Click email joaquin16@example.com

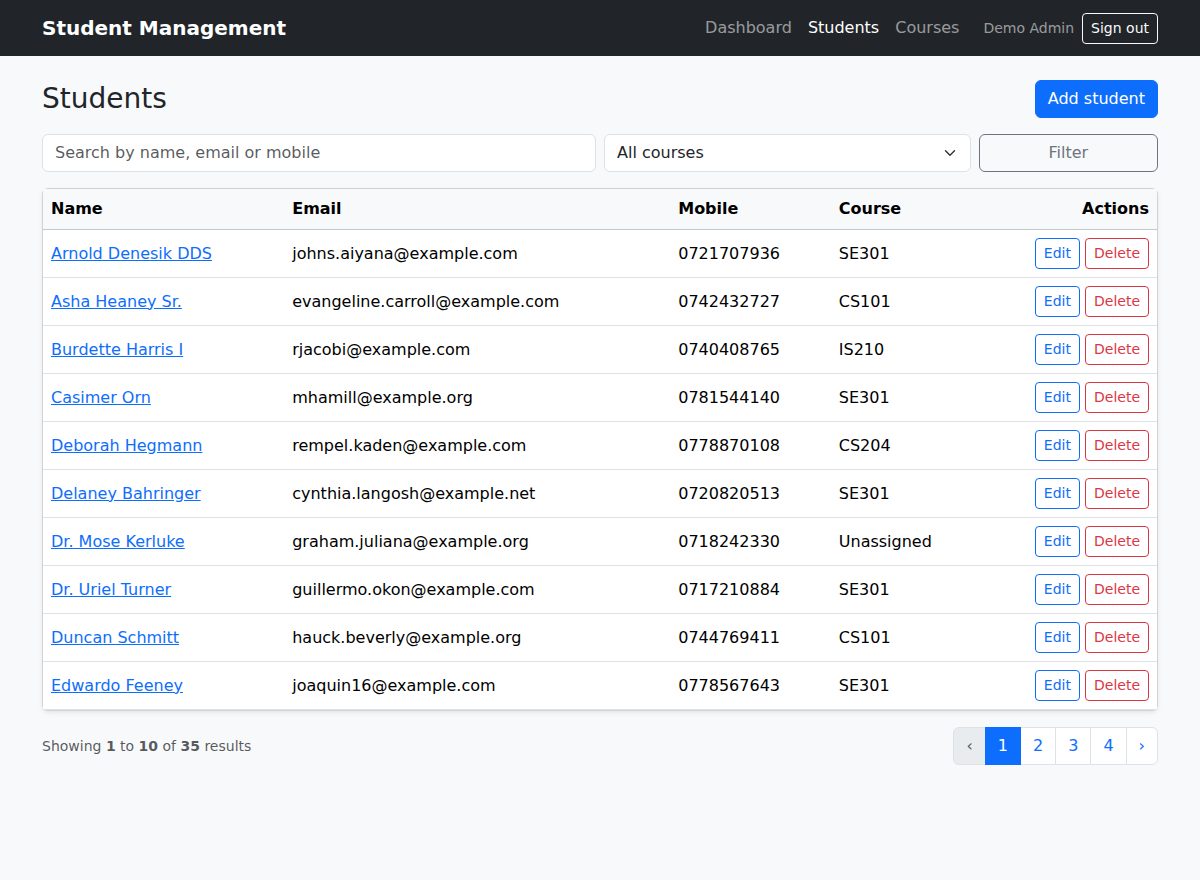(394, 686)
